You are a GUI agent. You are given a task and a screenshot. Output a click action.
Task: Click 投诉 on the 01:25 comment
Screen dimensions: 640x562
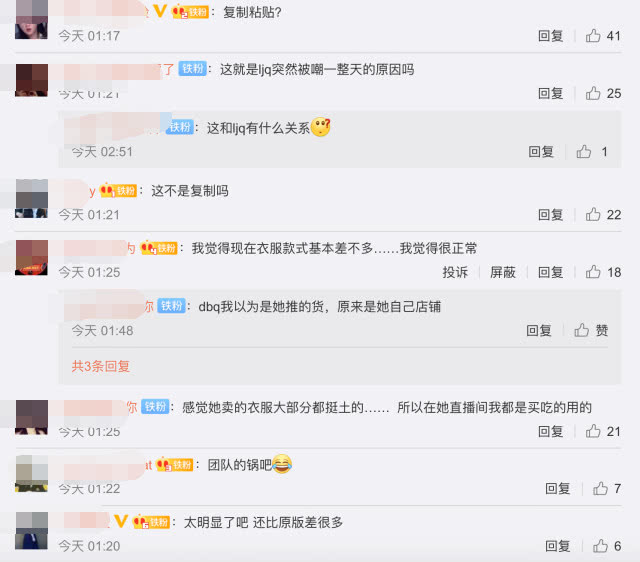tap(455, 272)
